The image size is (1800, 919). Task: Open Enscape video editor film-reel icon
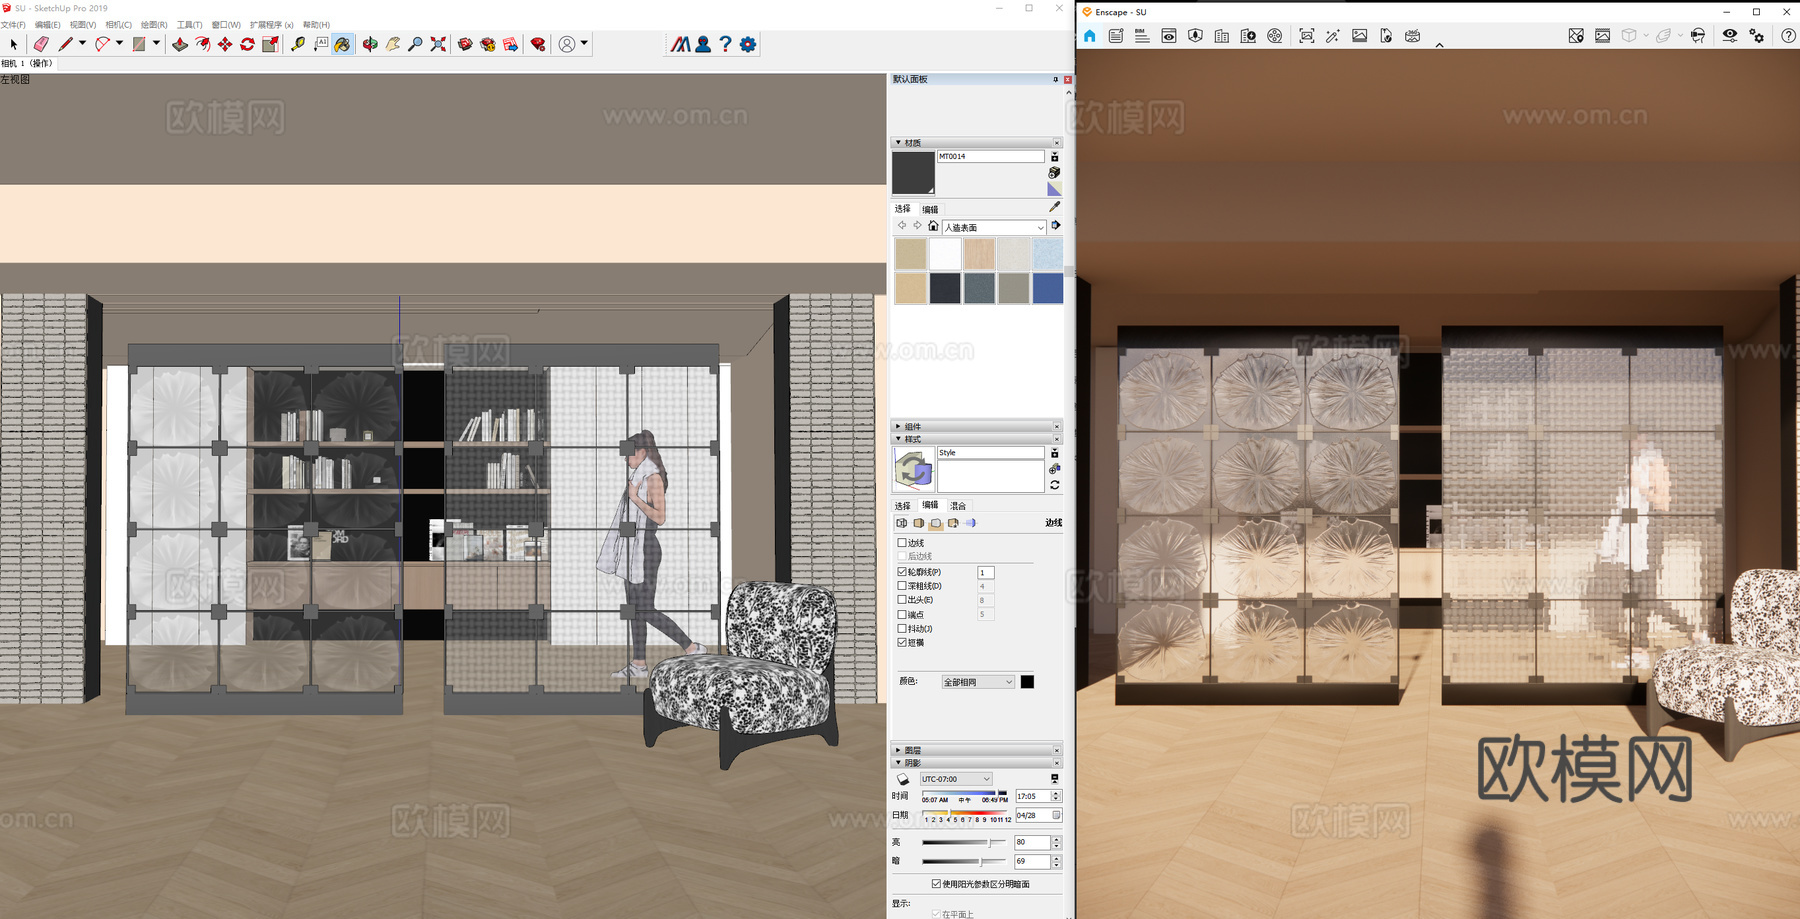click(x=1275, y=36)
